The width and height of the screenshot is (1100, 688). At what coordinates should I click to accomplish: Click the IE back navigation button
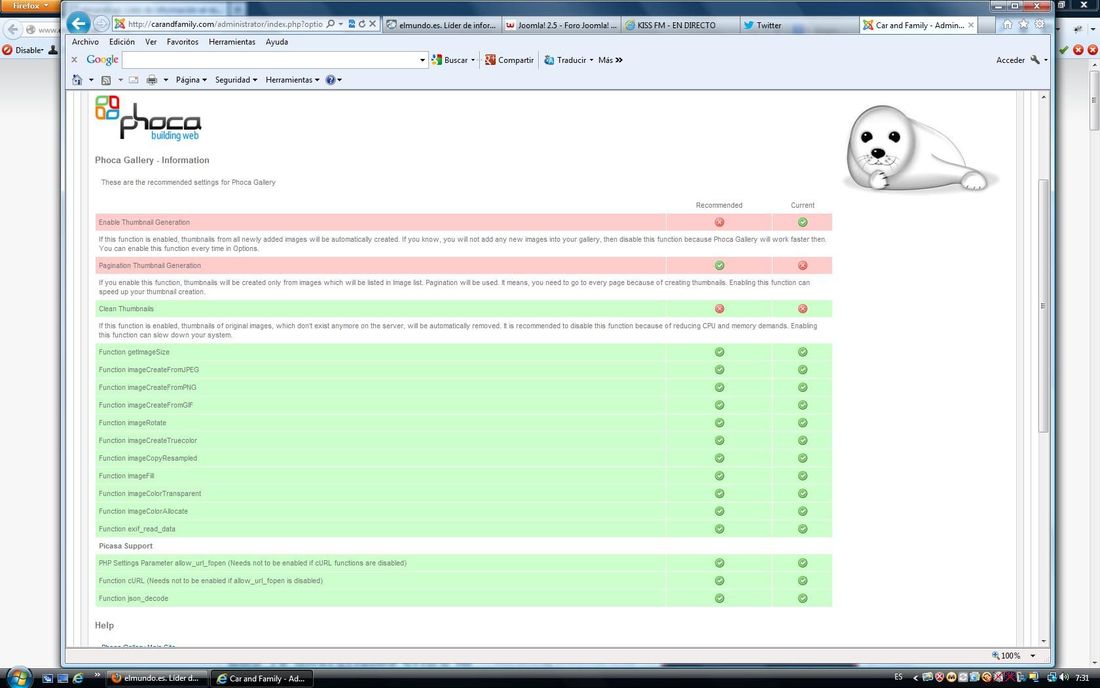tap(78, 24)
